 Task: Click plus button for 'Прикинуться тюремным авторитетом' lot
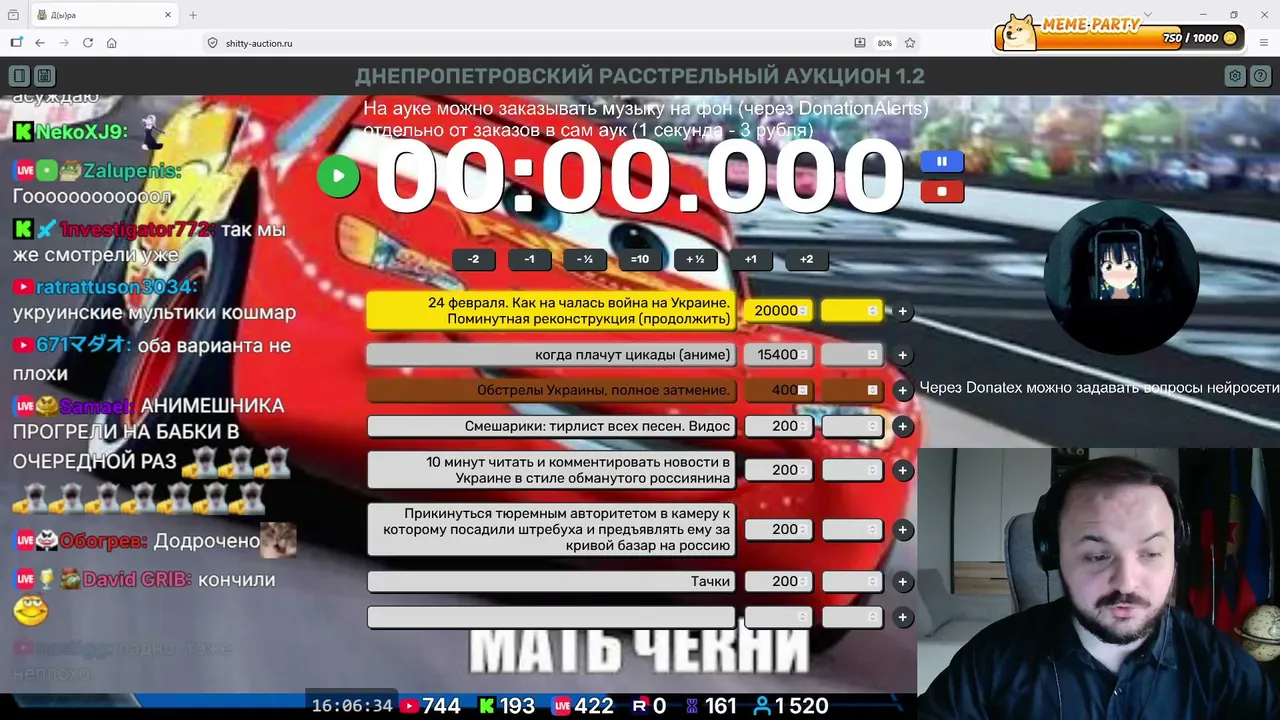[902, 530]
